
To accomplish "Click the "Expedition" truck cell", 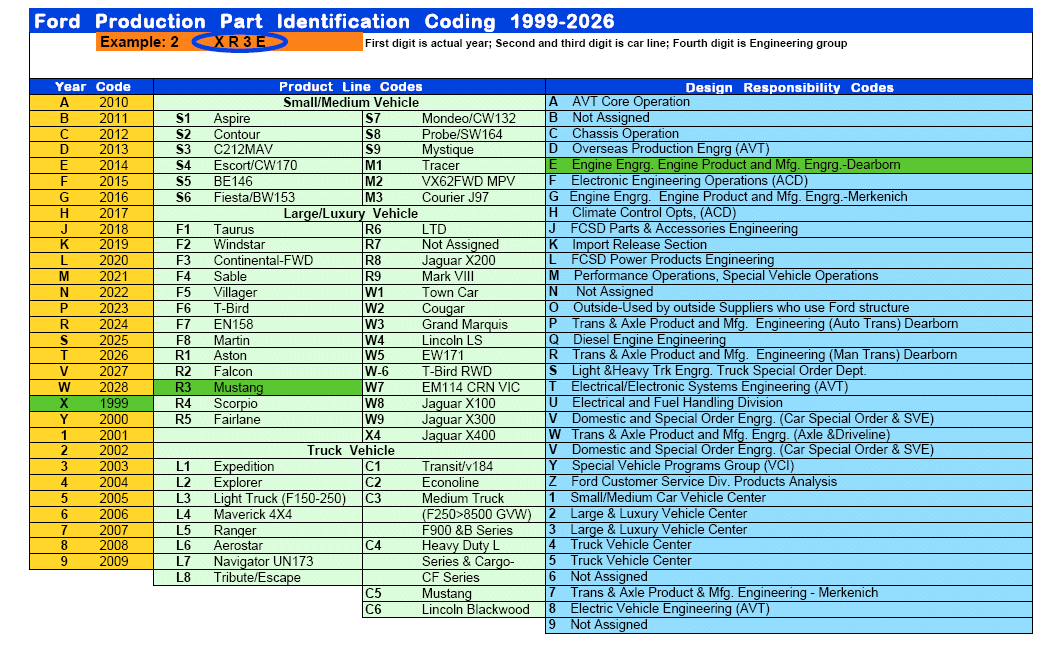I will point(243,466).
